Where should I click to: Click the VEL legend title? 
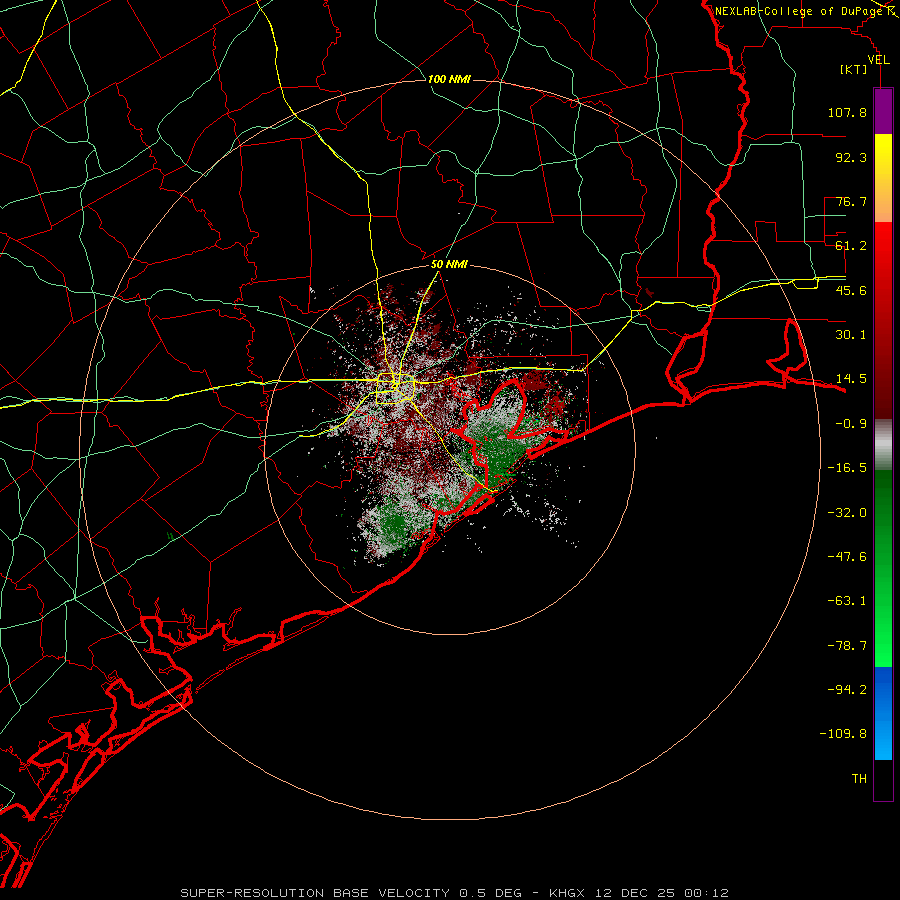pyautogui.click(x=878, y=60)
